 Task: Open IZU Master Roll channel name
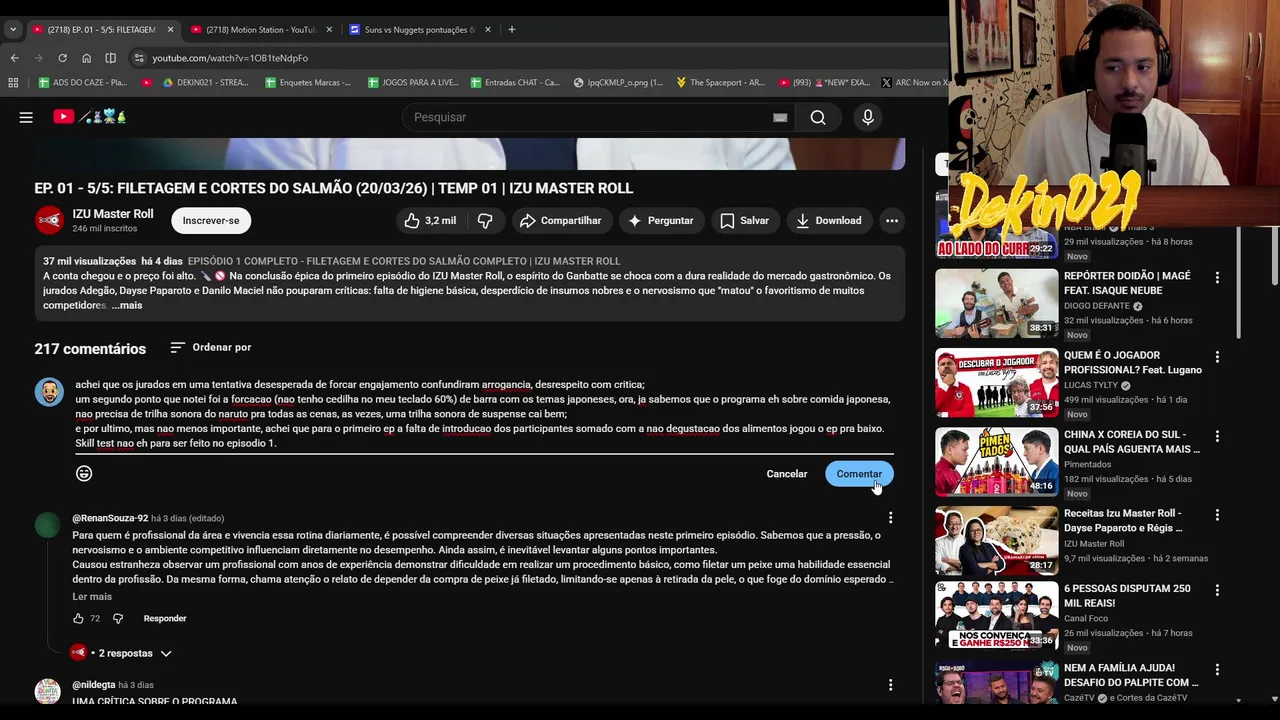[113, 214]
